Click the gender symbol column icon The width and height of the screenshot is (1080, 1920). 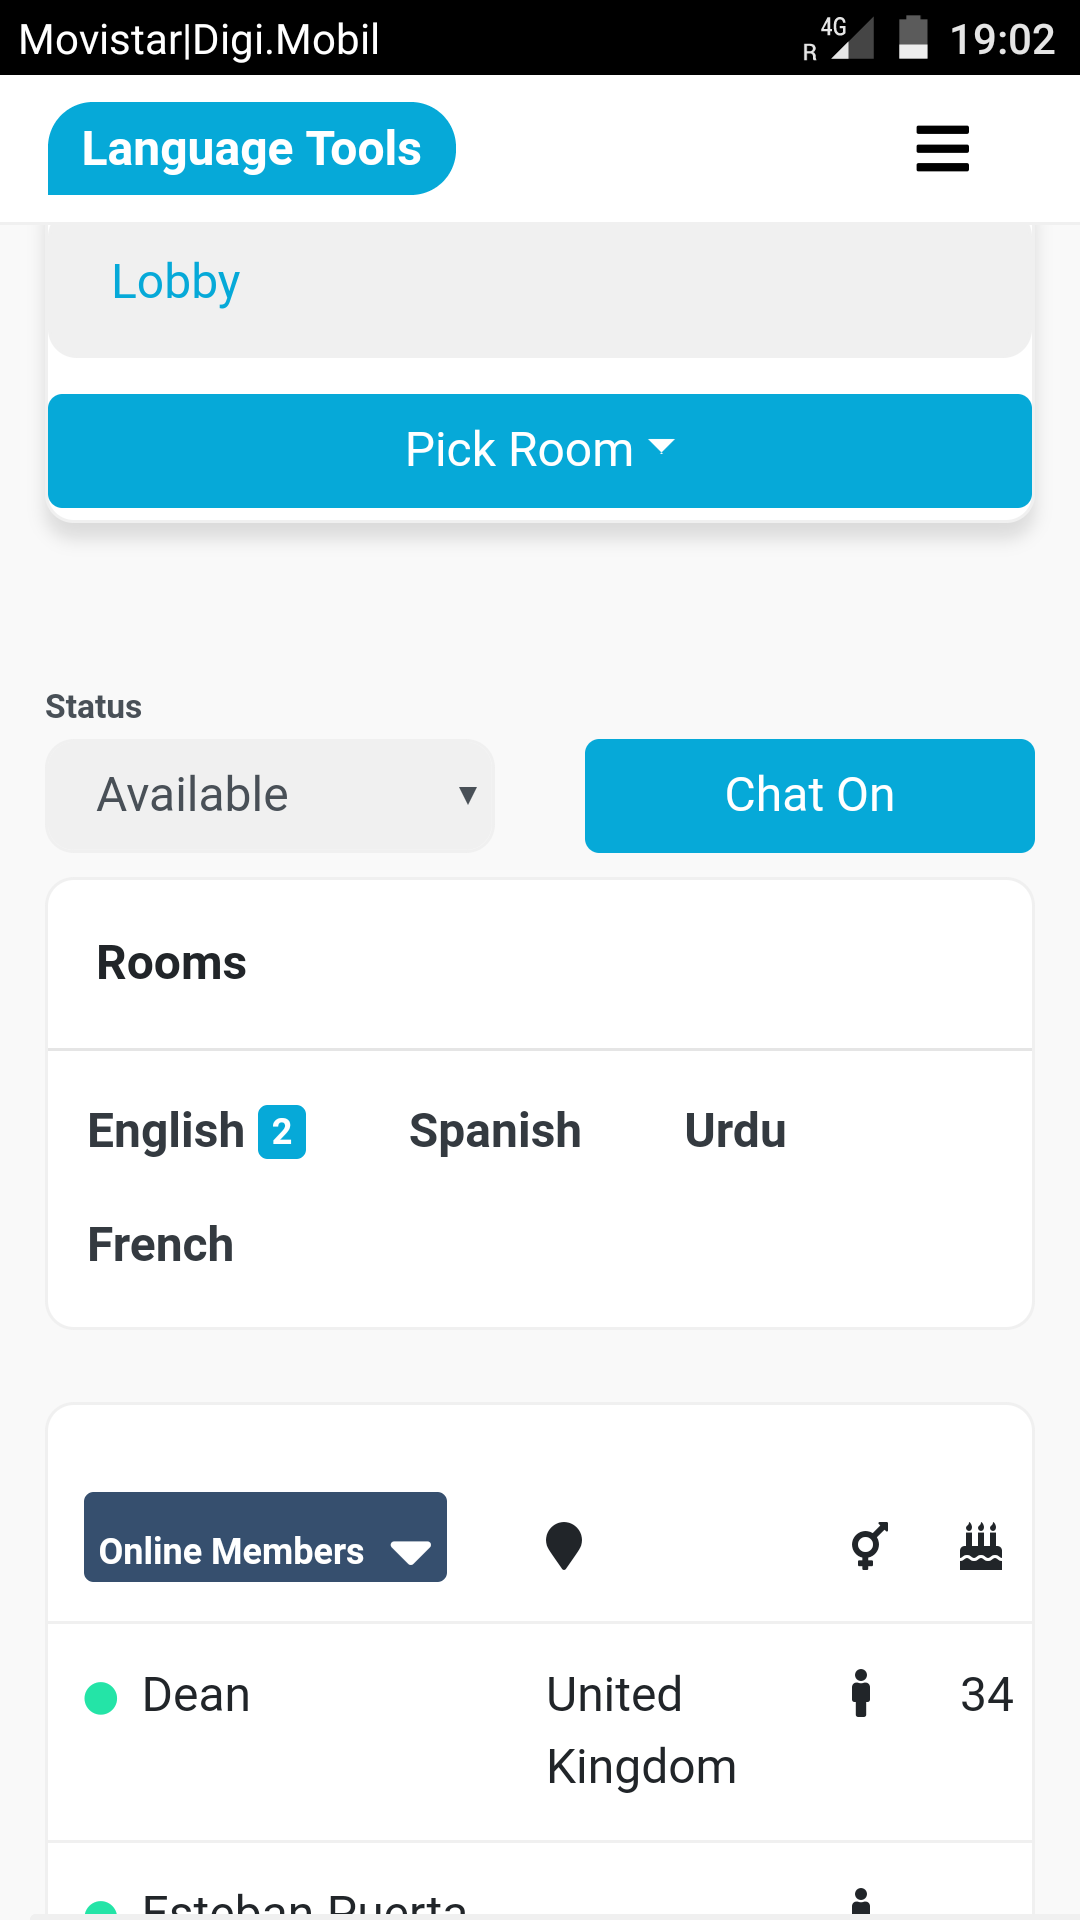coord(868,1546)
